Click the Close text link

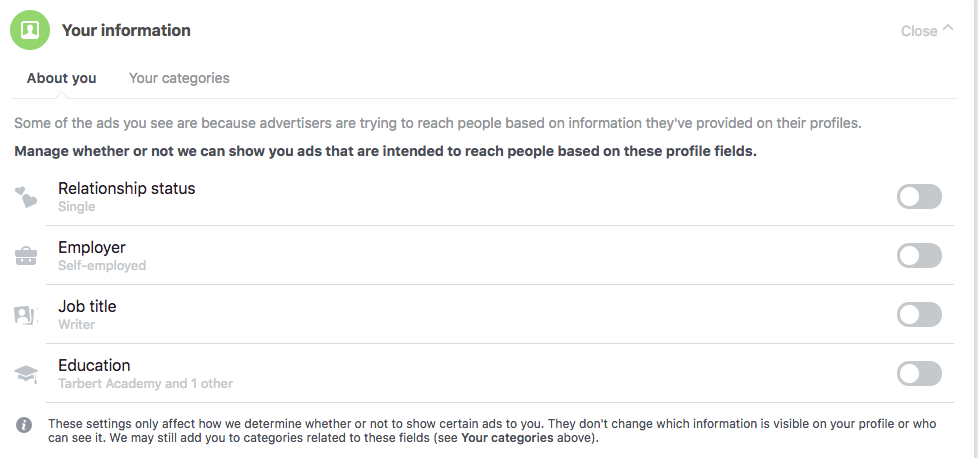(918, 31)
